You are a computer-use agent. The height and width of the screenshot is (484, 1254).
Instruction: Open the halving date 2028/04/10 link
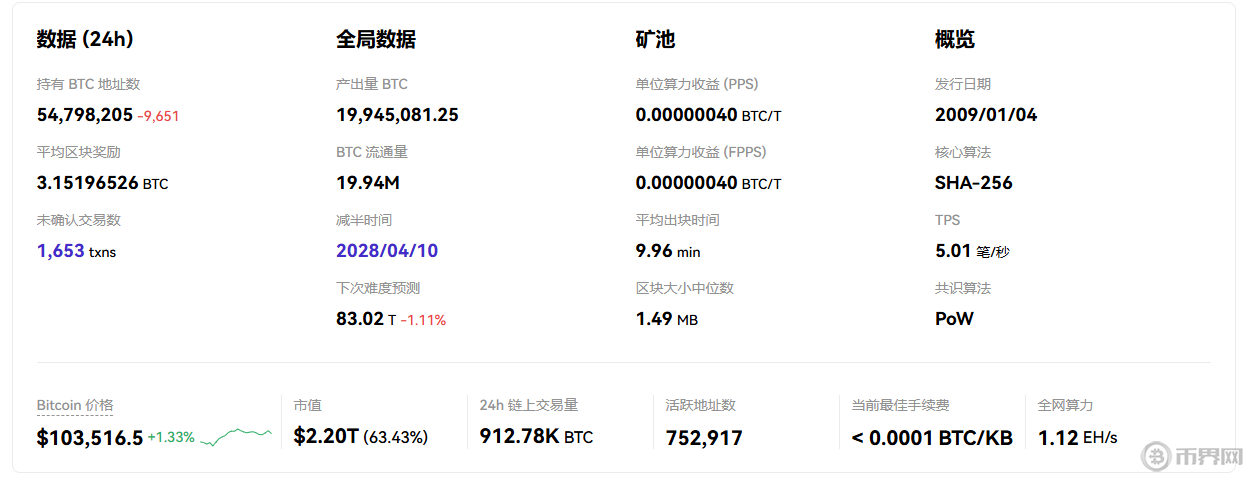pyautogui.click(x=387, y=251)
